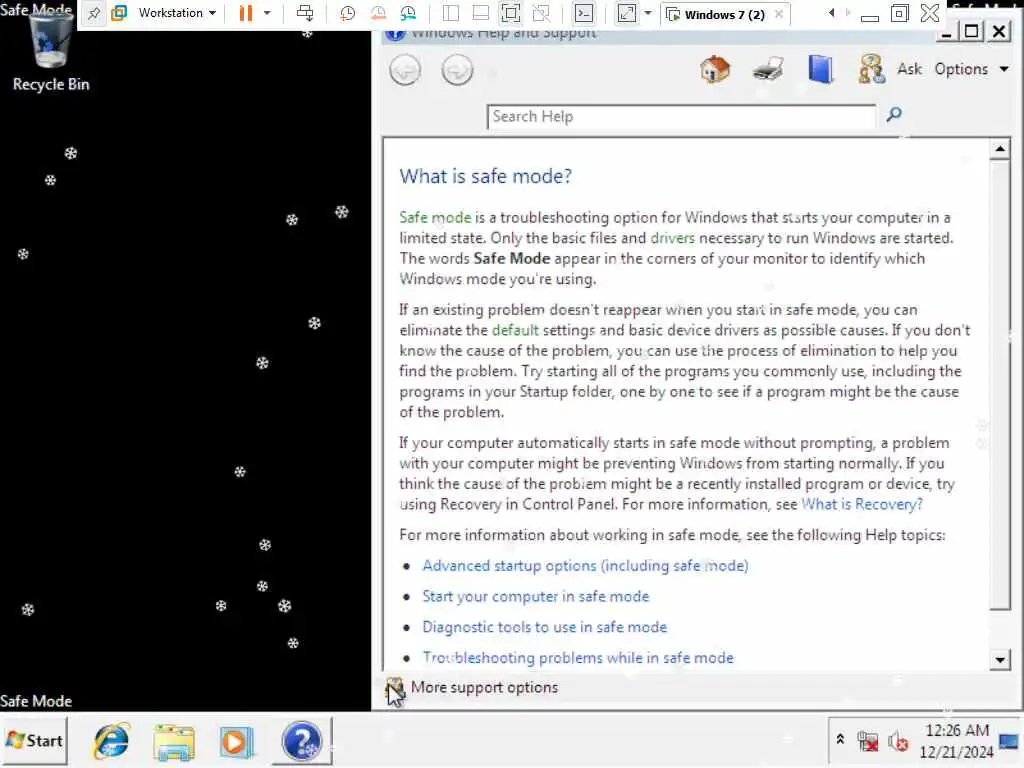Open the 'drivers' glossary term link
Image resolution: width=1024 pixels, height=768 pixels.
(x=673, y=238)
